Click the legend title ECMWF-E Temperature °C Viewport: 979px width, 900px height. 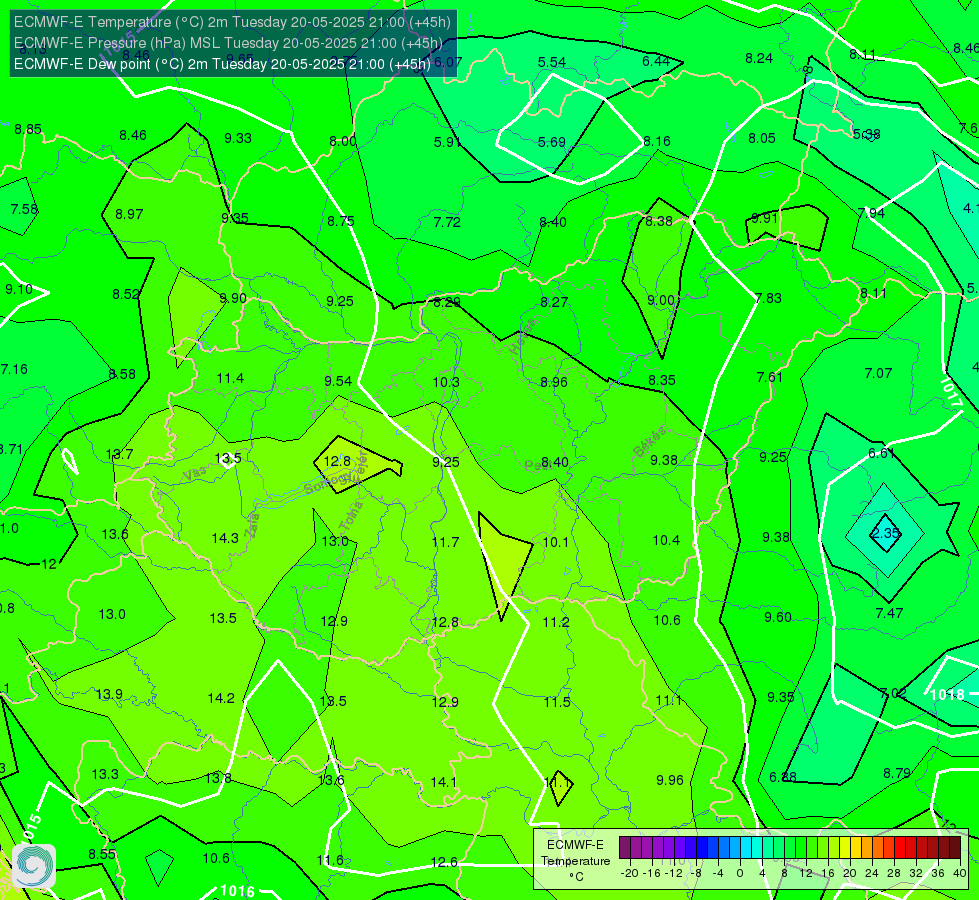[575, 861]
